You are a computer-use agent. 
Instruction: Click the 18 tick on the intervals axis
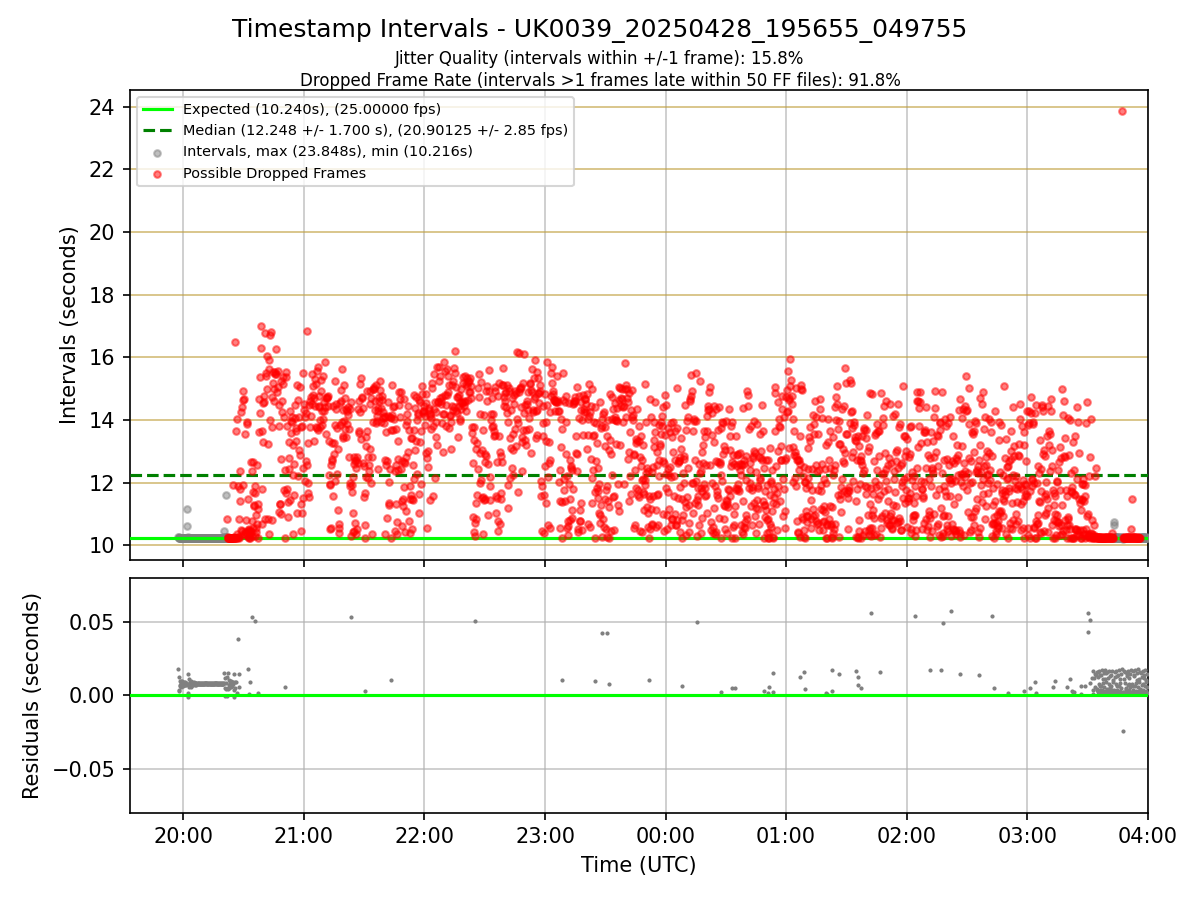[103, 295]
